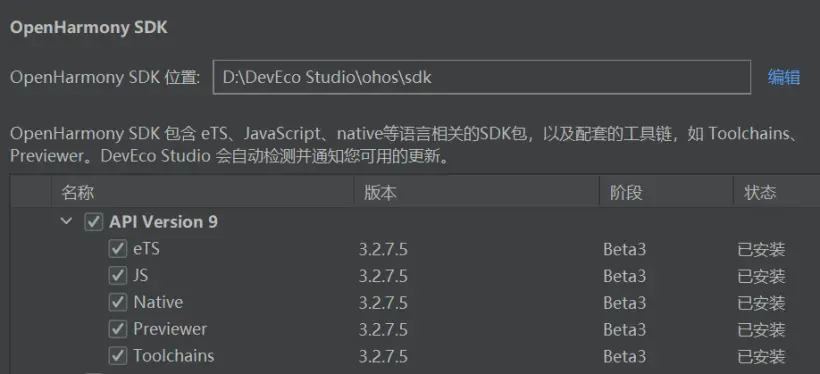The height and width of the screenshot is (374, 820).
Task: Click Beta3 stage in Toolchains row
Action: coord(624,356)
